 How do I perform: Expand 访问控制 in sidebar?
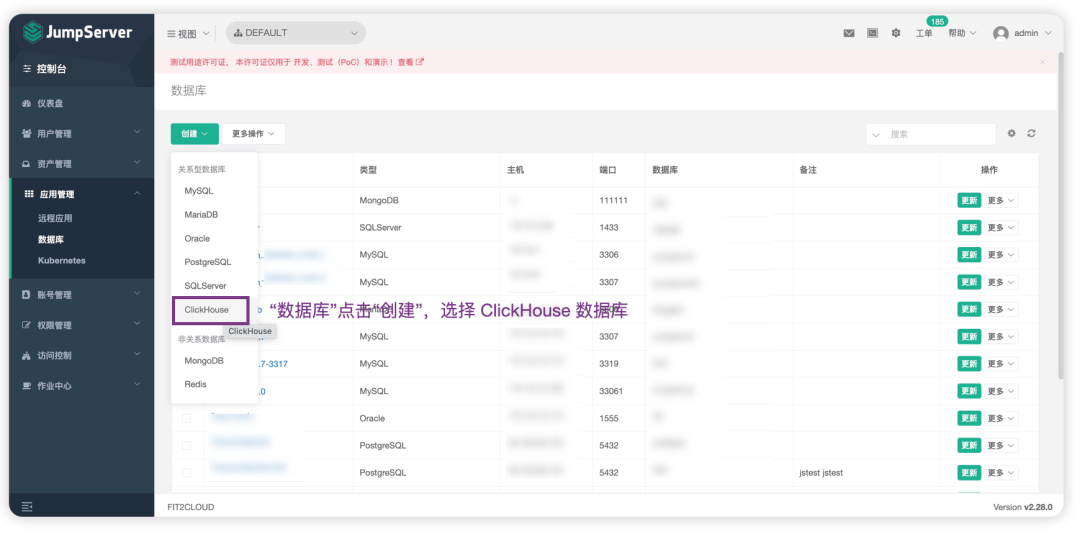[82, 355]
